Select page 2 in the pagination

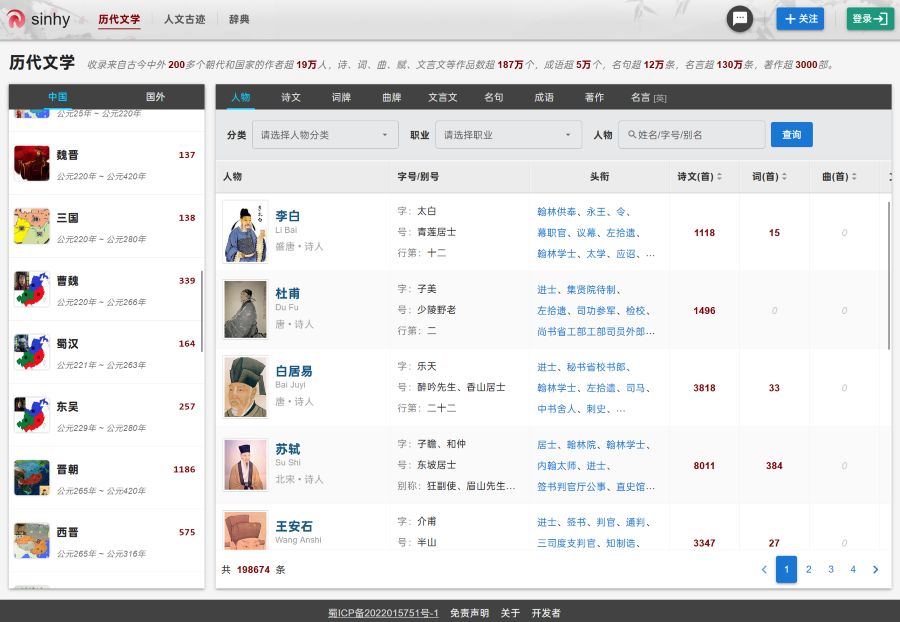coord(809,569)
